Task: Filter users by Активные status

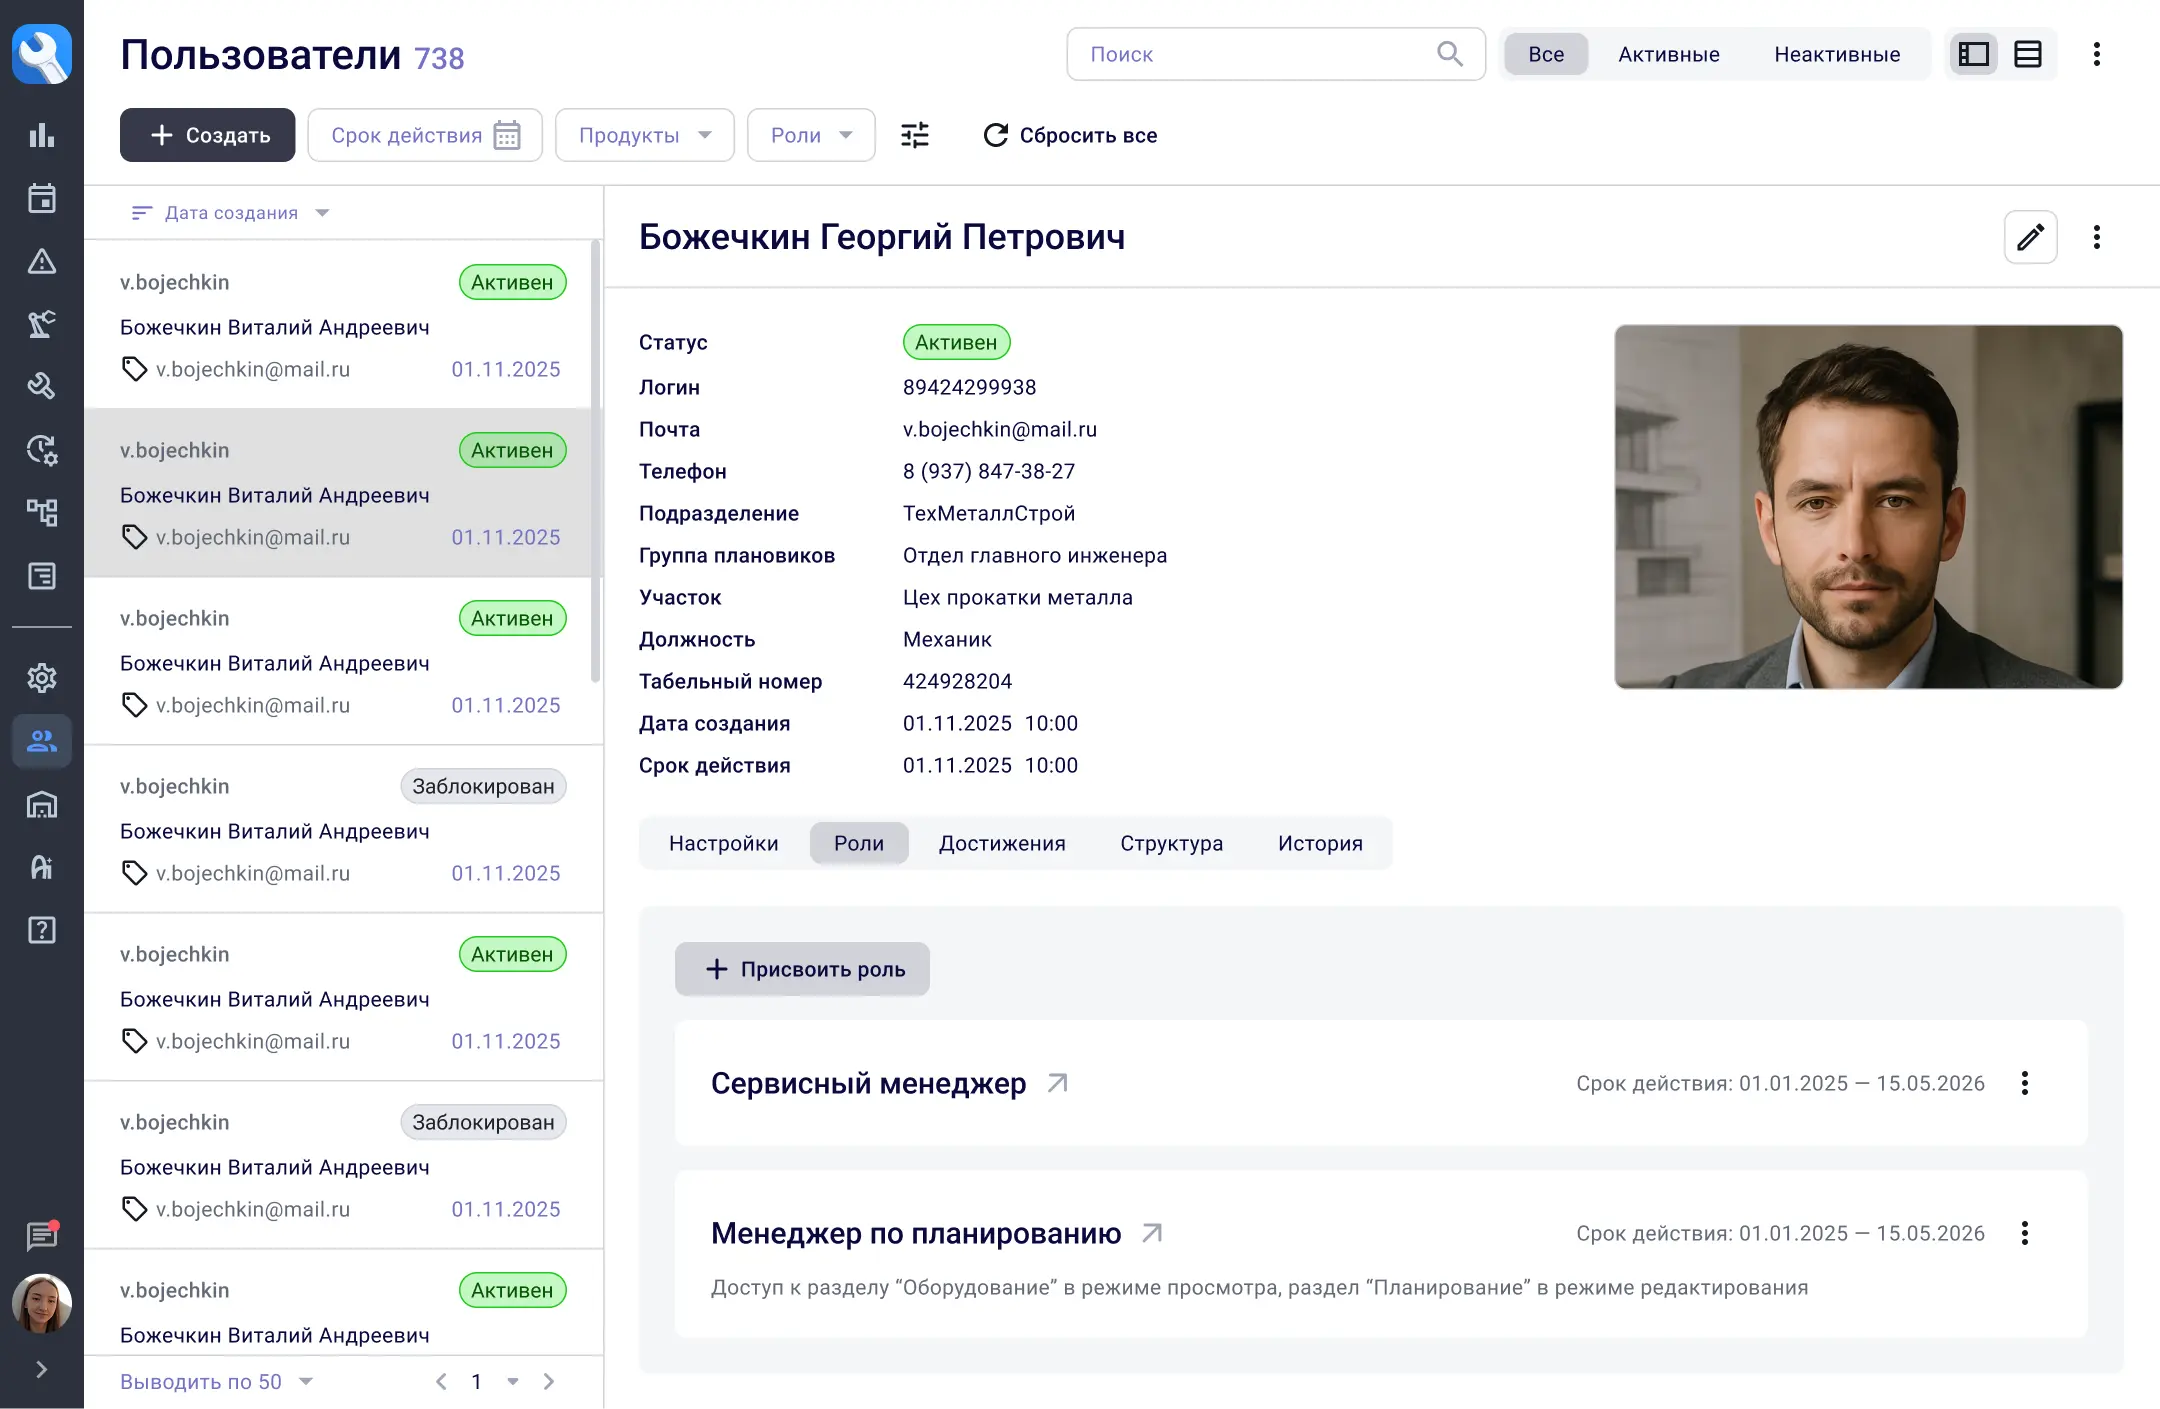Action: pyautogui.click(x=1668, y=54)
